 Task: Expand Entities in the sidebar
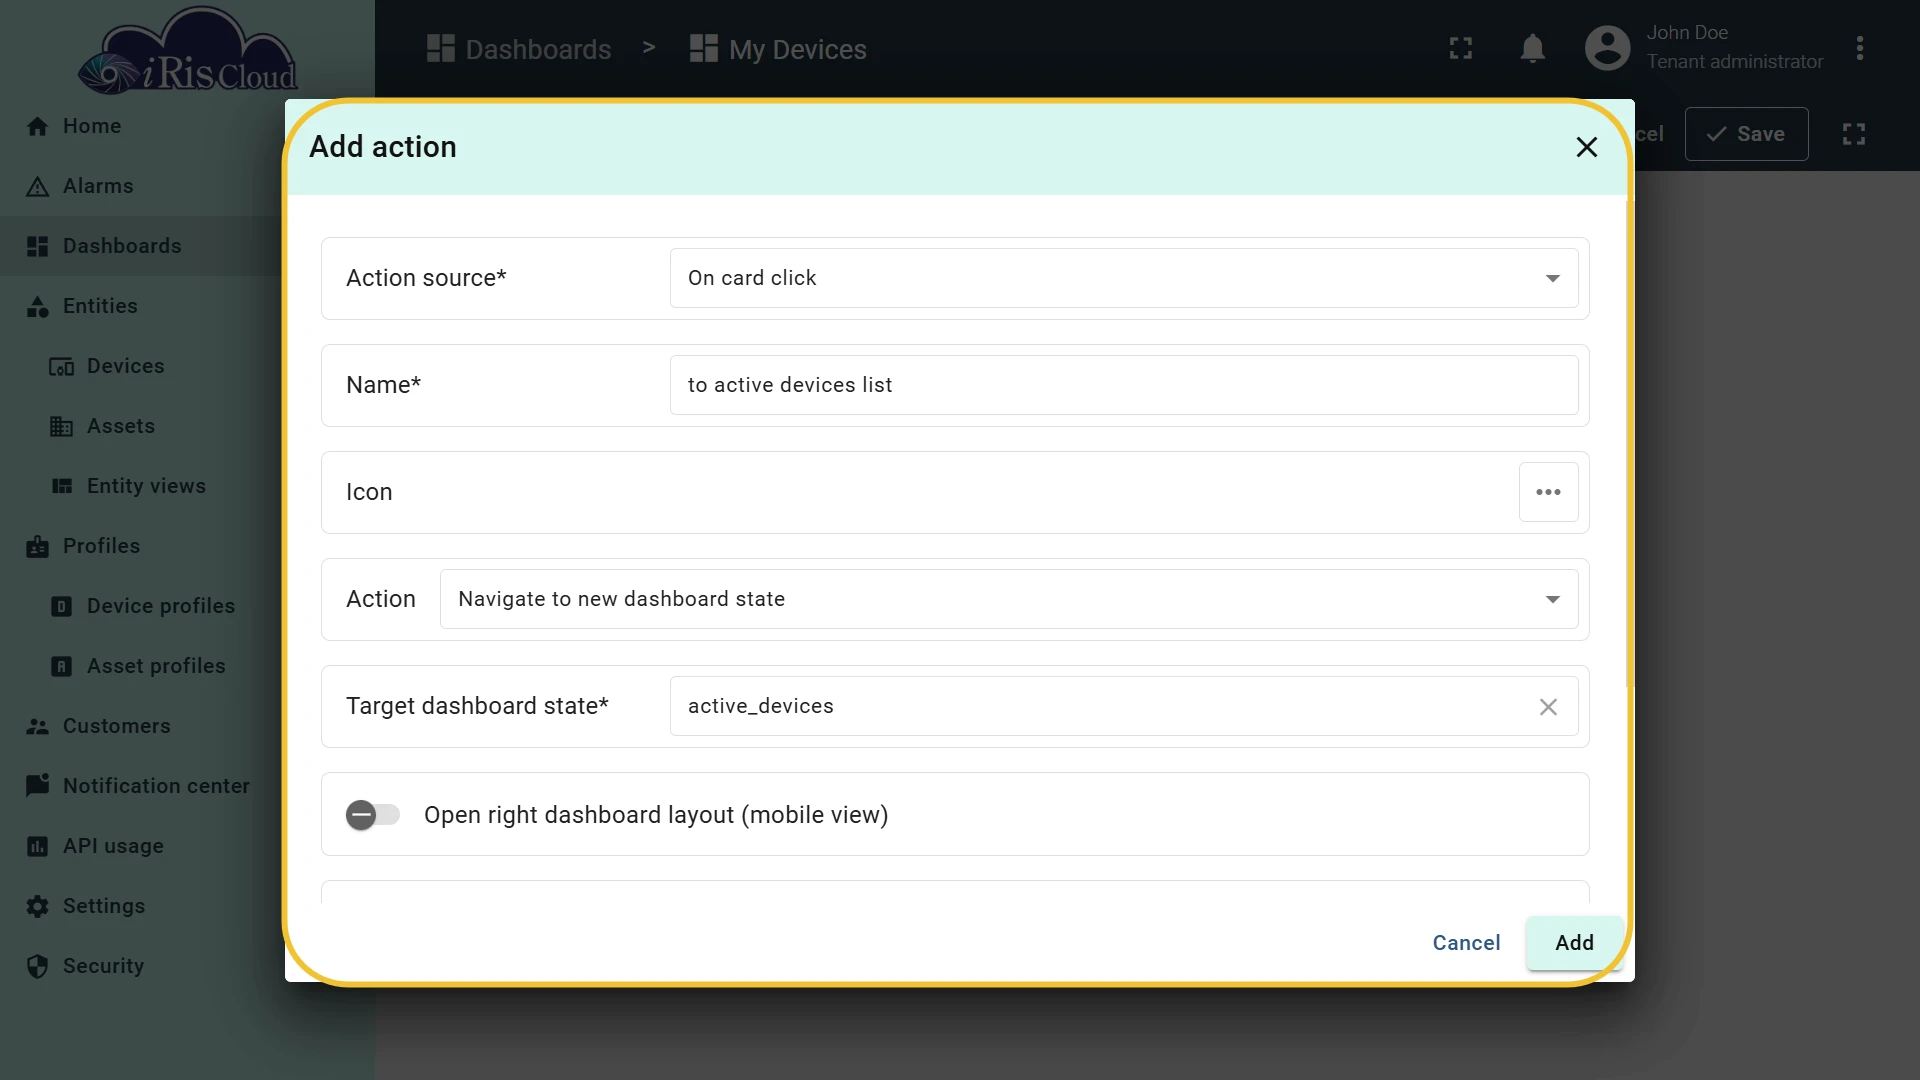[140, 306]
